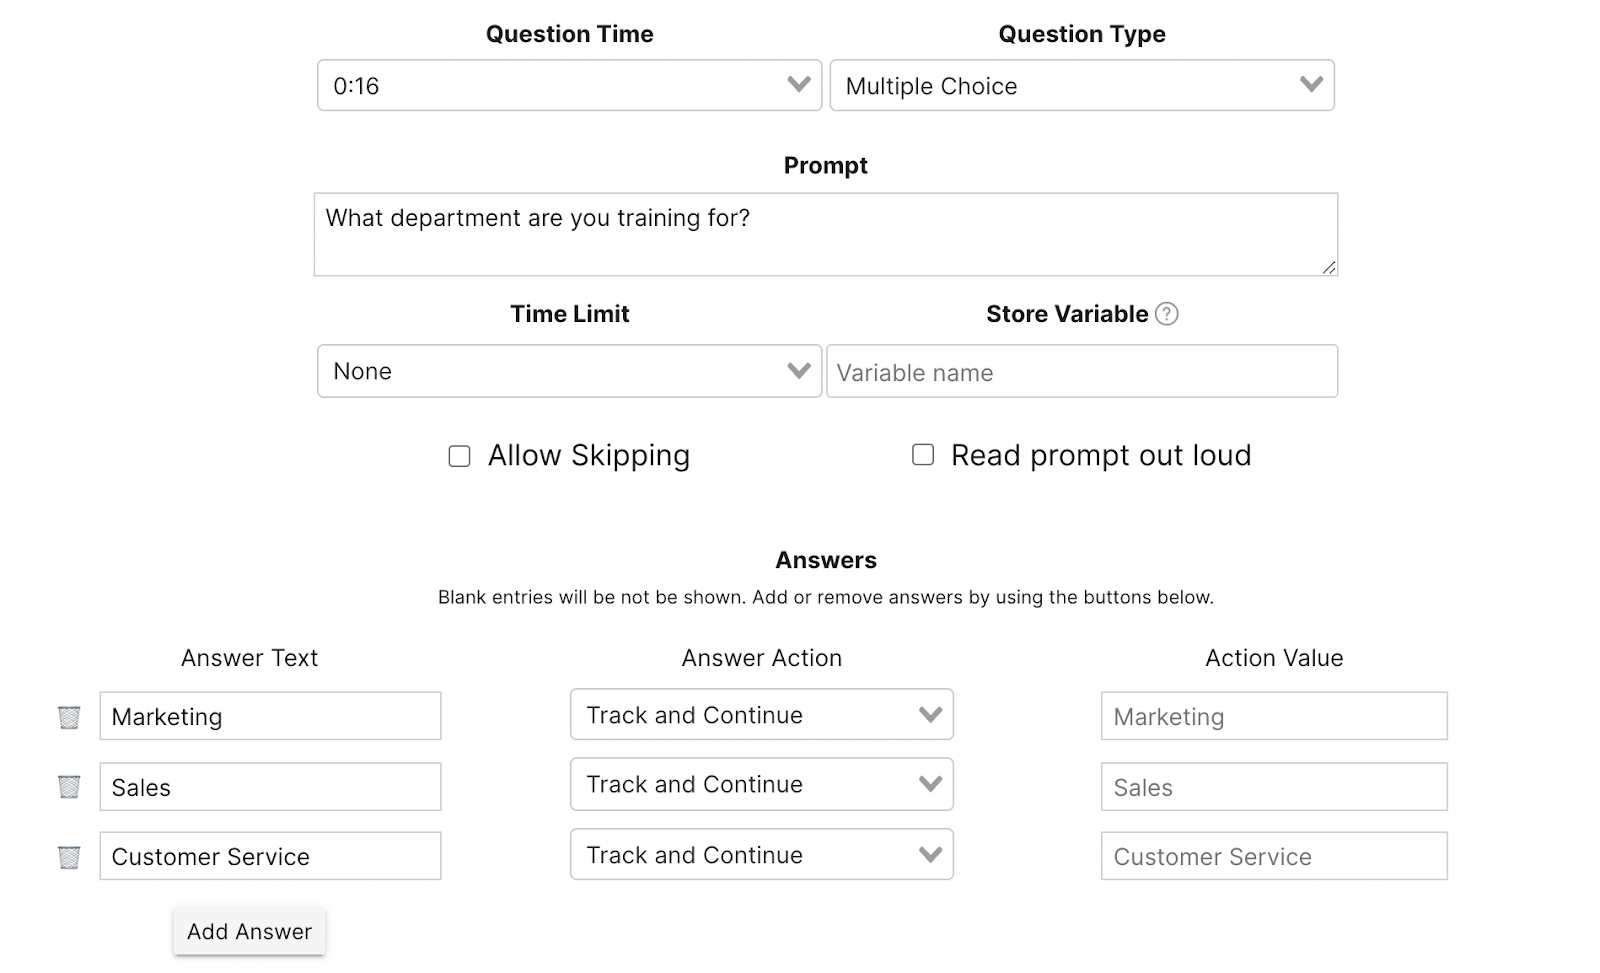
Task: Enable the Allow Skipping checkbox
Action: tap(459, 455)
